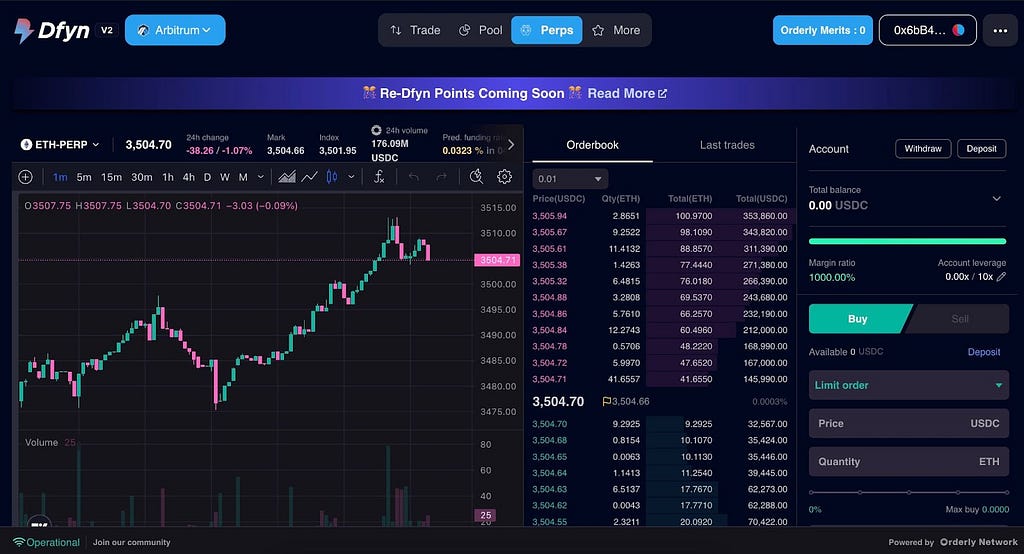Switch to the Last trades tab
This screenshot has width=1024, height=554.
pos(727,145)
